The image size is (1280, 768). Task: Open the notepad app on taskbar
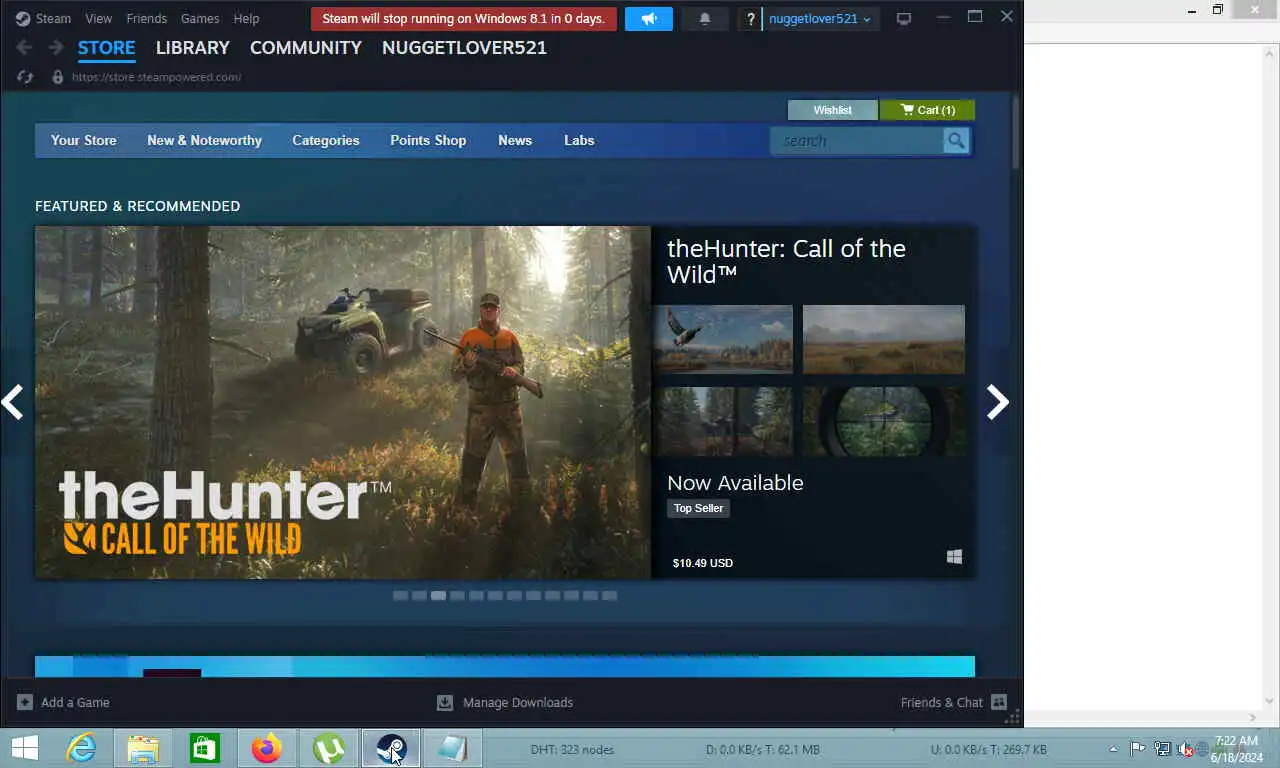[452, 748]
